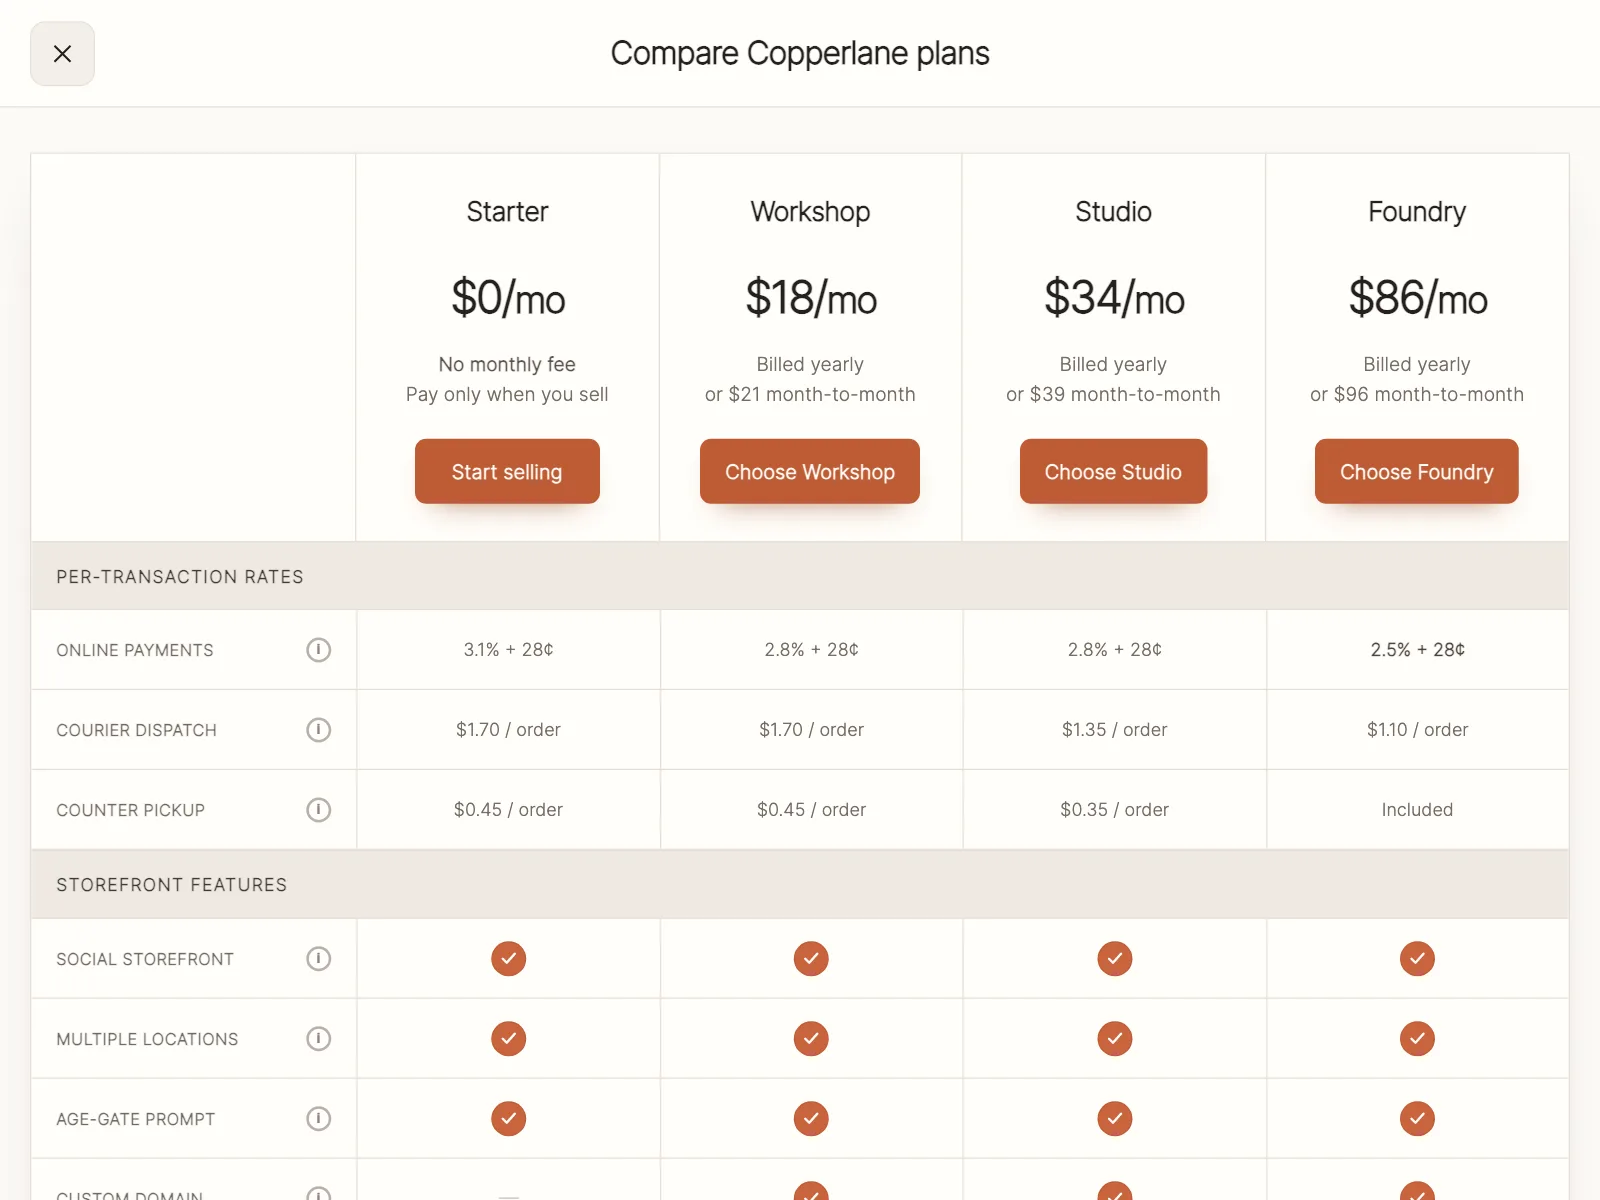
Task: Click Studio's $0.35 / order pickup cell
Action: click(x=1114, y=810)
